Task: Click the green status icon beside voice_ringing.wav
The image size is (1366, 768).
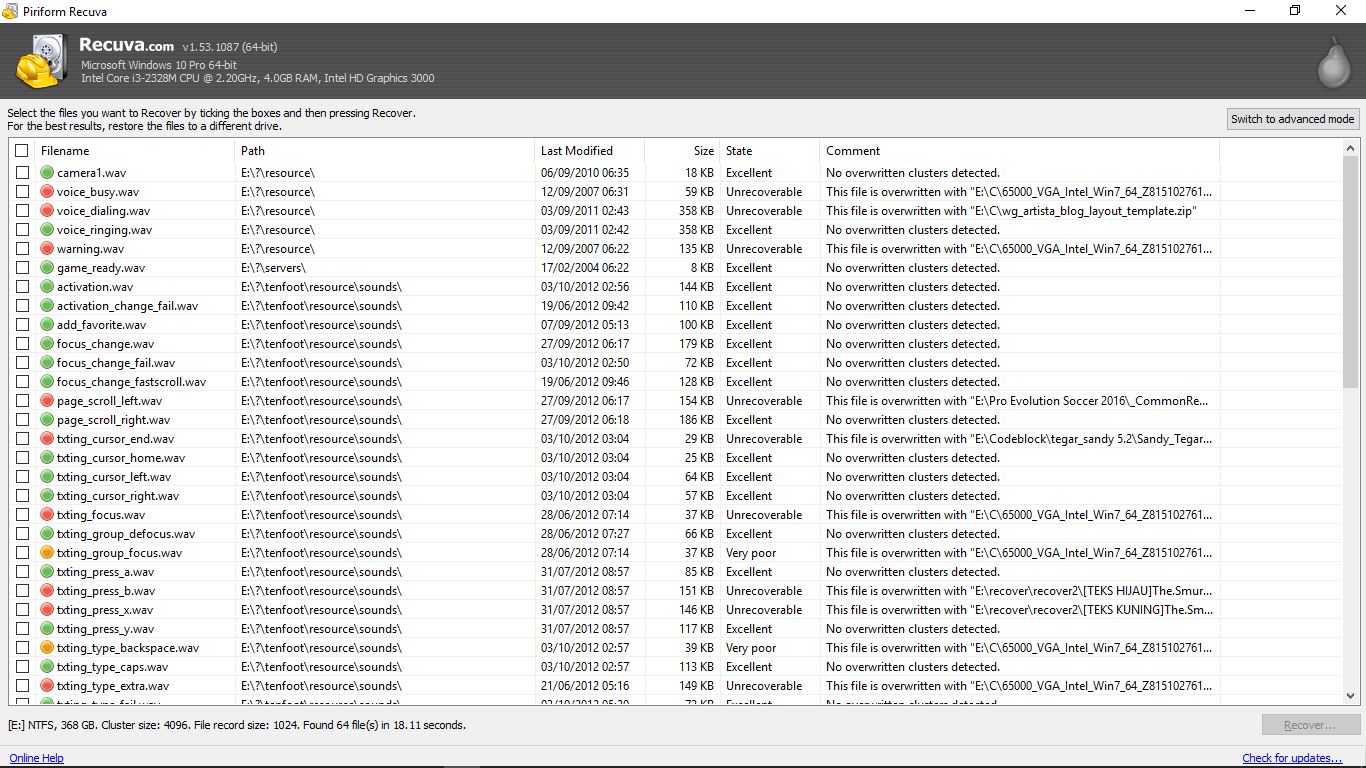Action: point(47,230)
